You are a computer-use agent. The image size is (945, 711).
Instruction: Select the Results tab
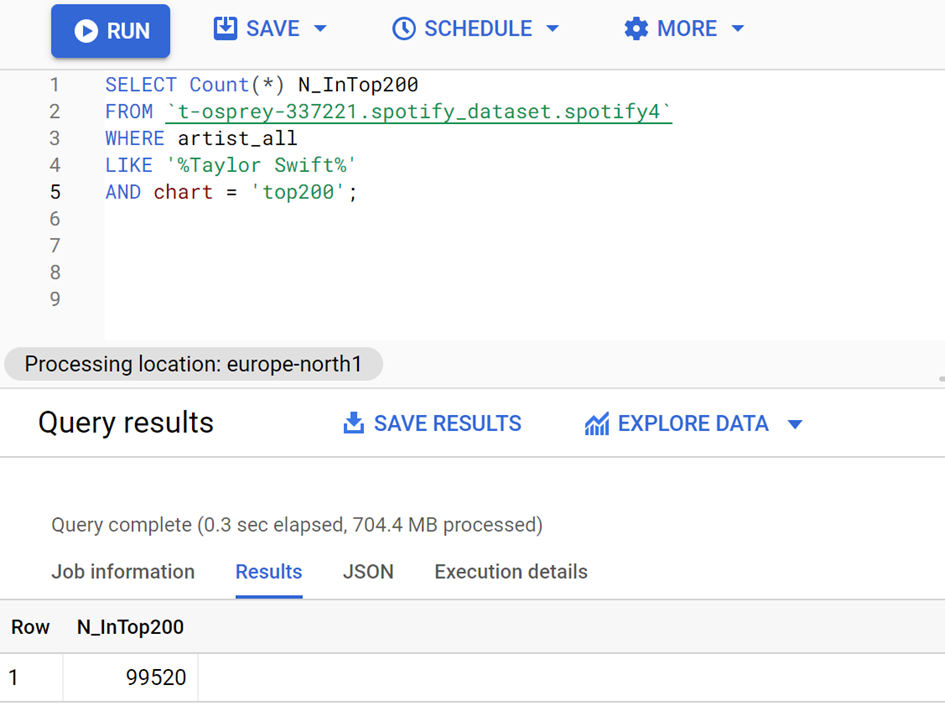click(269, 571)
